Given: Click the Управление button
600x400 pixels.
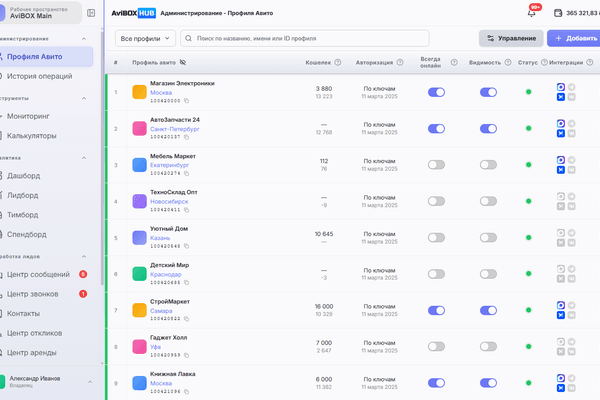Looking at the screenshot, I should pyautogui.click(x=511, y=38).
